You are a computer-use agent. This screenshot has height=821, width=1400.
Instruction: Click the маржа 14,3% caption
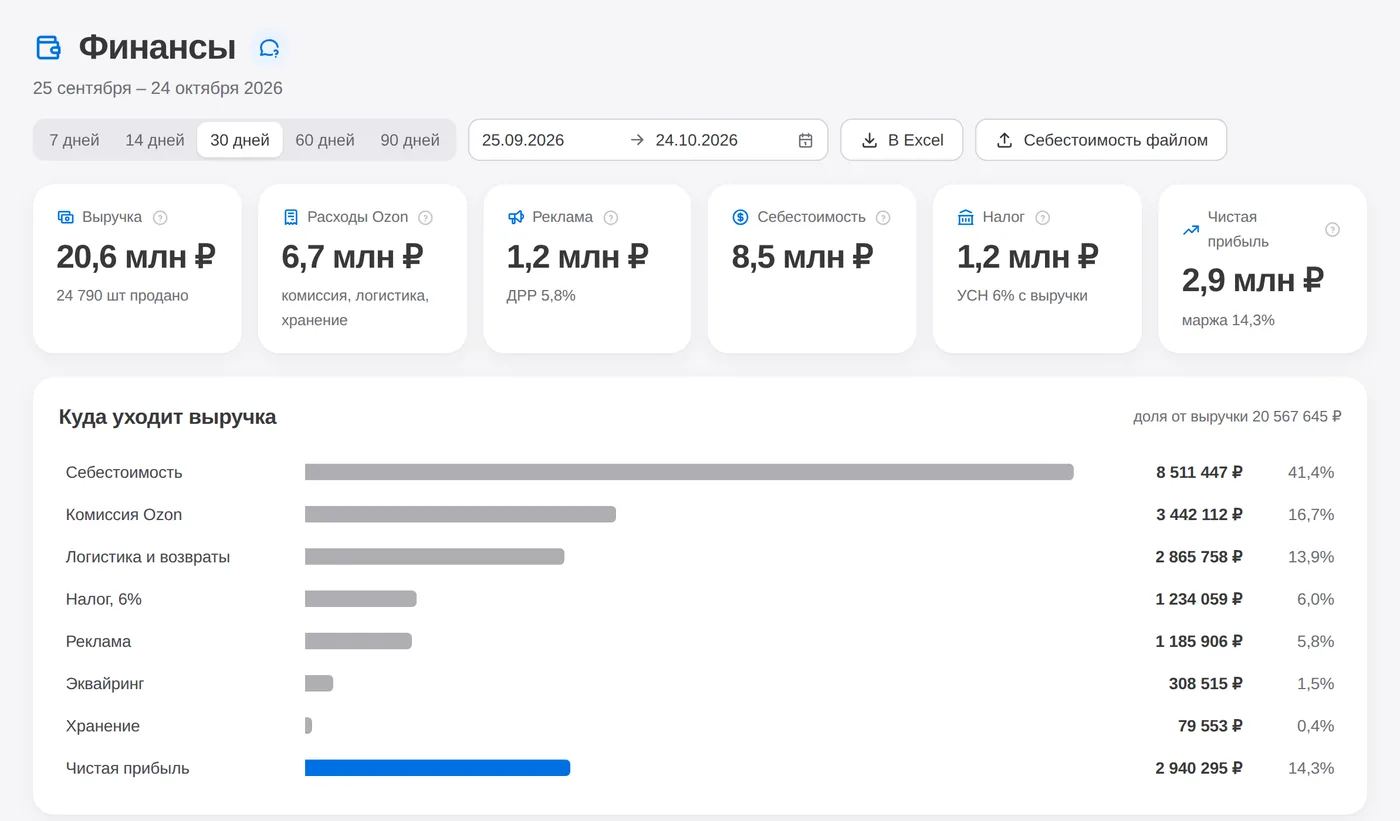click(x=1228, y=320)
